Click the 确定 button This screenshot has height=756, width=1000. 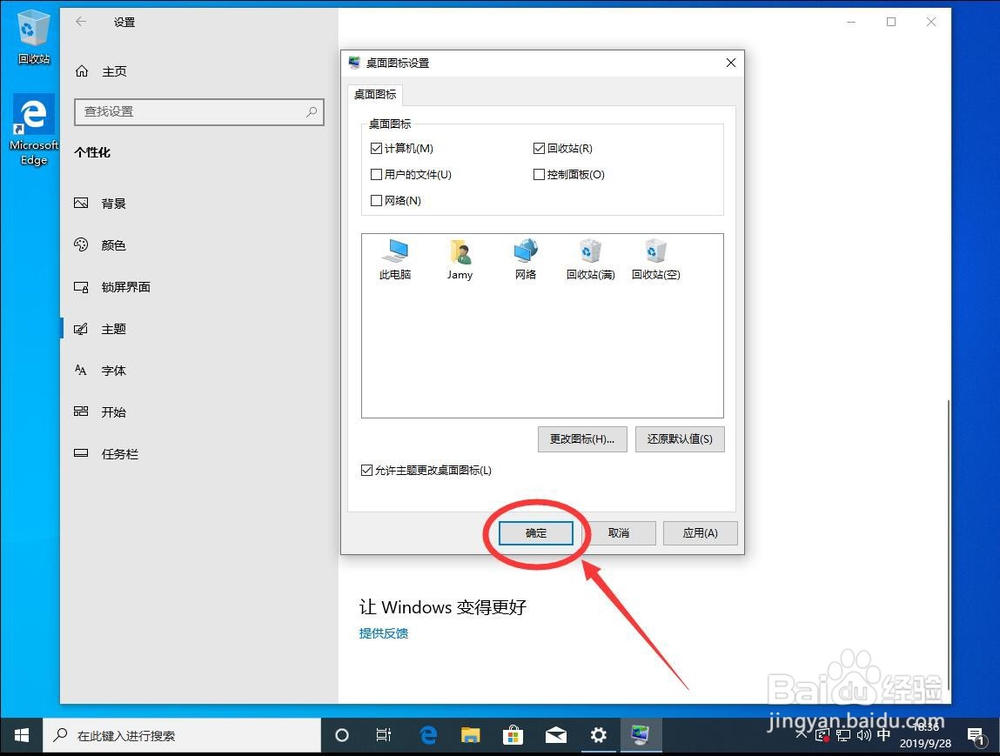coord(536,533)
